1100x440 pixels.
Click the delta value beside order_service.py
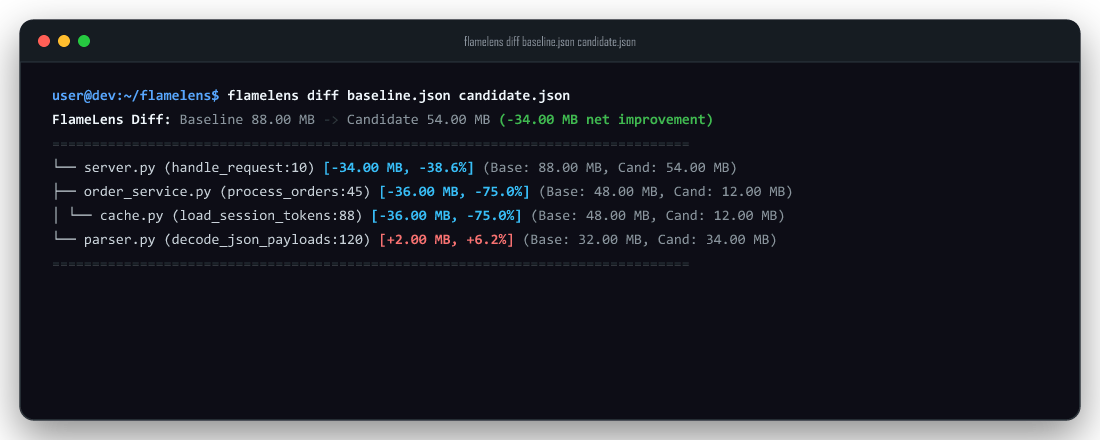[455, 192]
